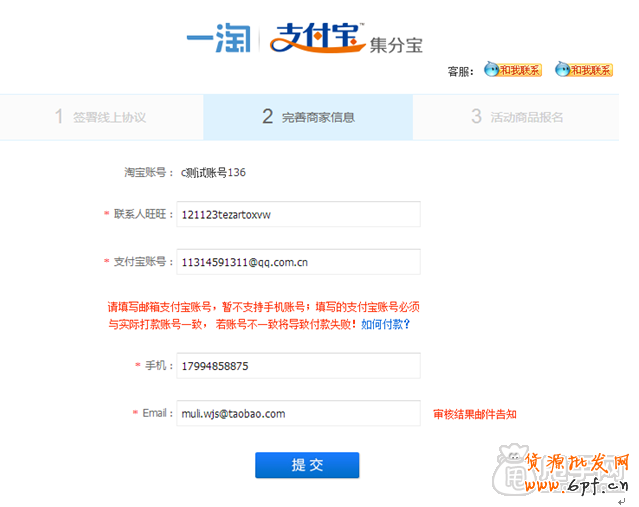Select step 2 完善商家信息 tab

tap(308, 117)
